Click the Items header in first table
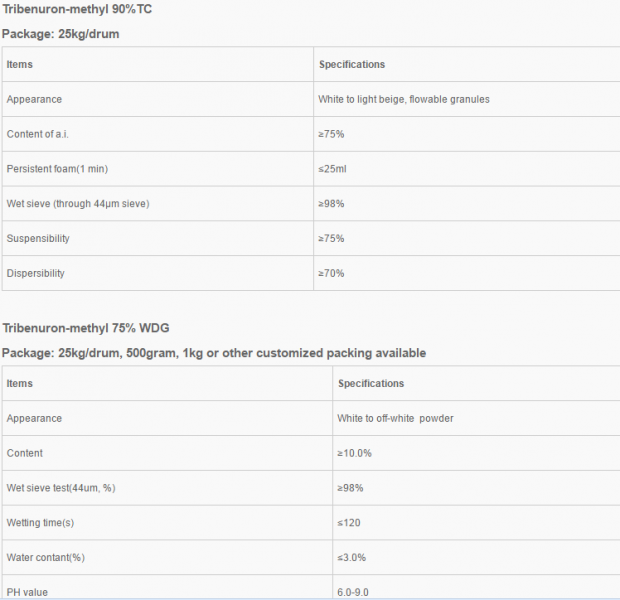620x600 pixels. 20,64
